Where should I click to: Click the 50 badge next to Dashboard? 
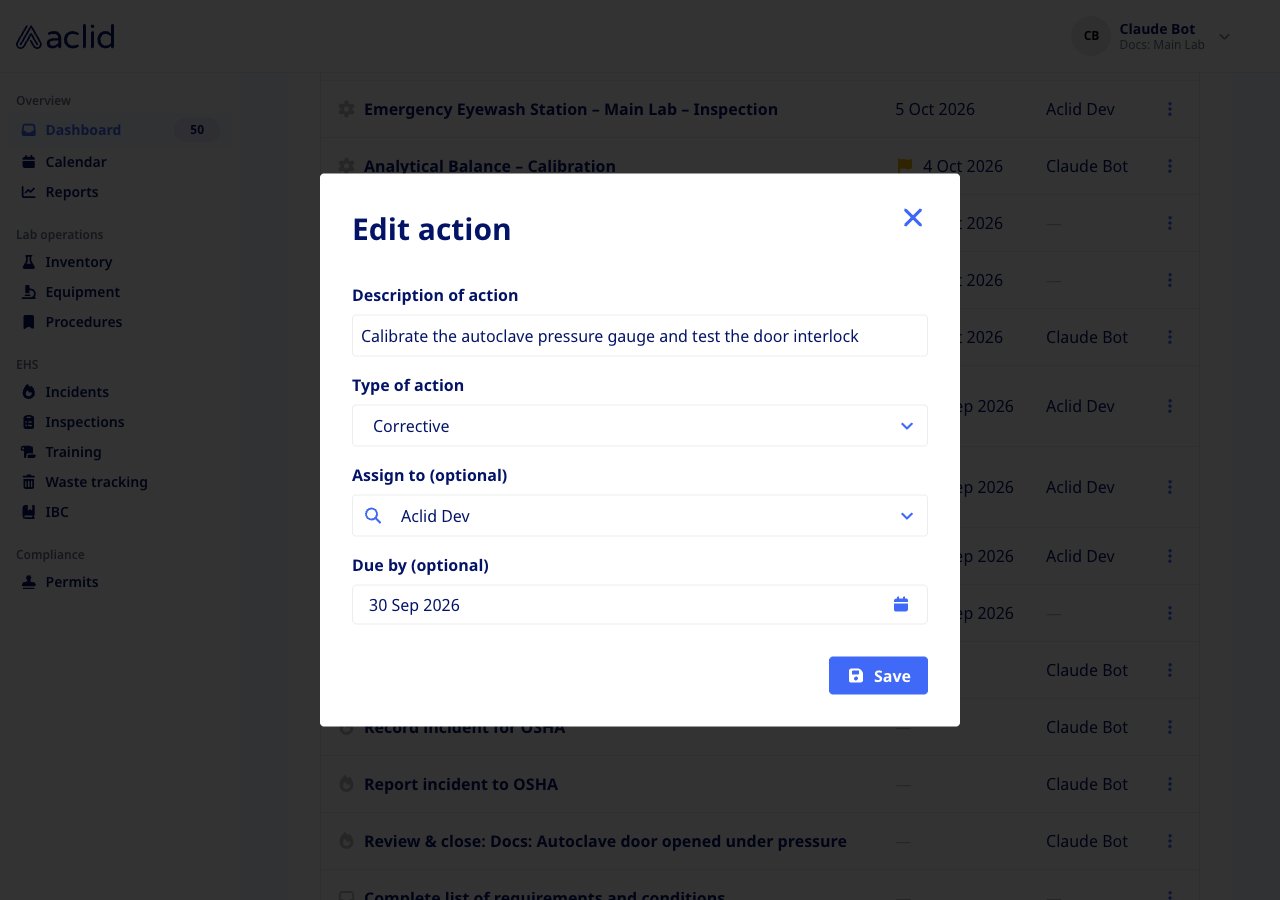point(197,130)
